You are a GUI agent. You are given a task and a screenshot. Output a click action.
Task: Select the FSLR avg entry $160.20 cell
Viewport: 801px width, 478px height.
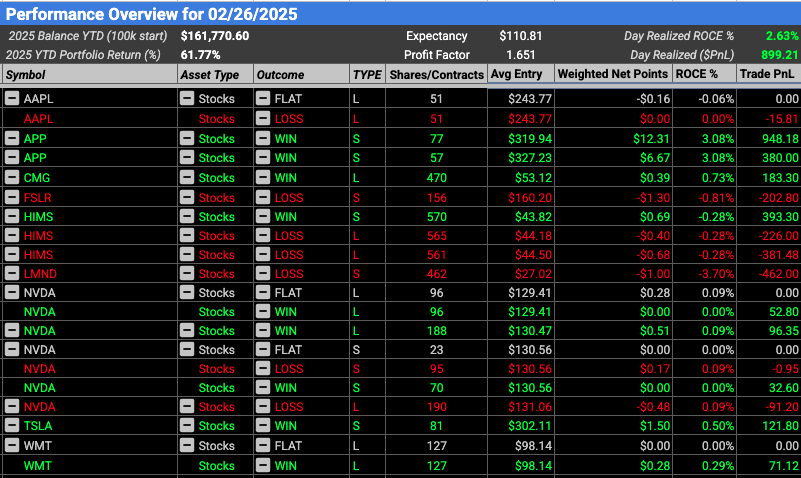521,197
